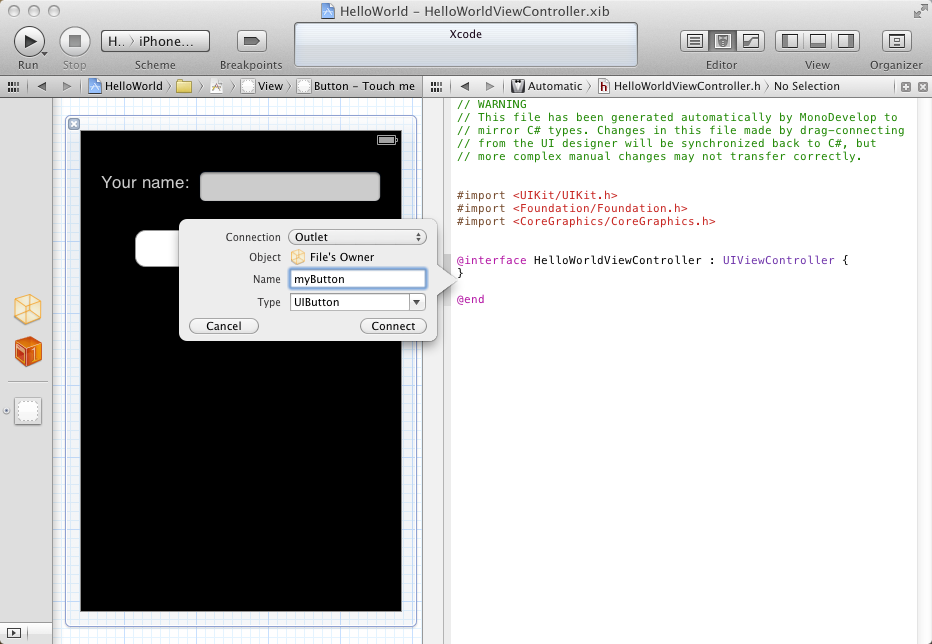Toggle the Navigator panel visibility
The width and height of the screenshot is (932, 644).
pos(790,41)
